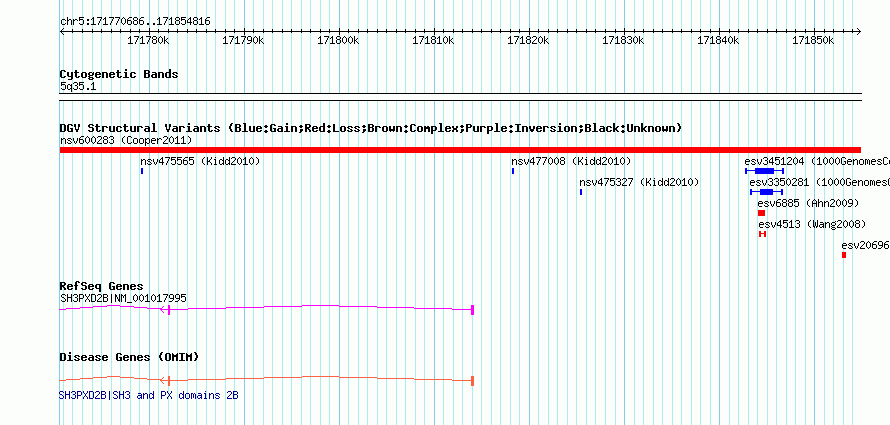The height and width of the screenshot is (425, 890).
Task: Click the 171780k ruler tick label
Action: (149, 41)
